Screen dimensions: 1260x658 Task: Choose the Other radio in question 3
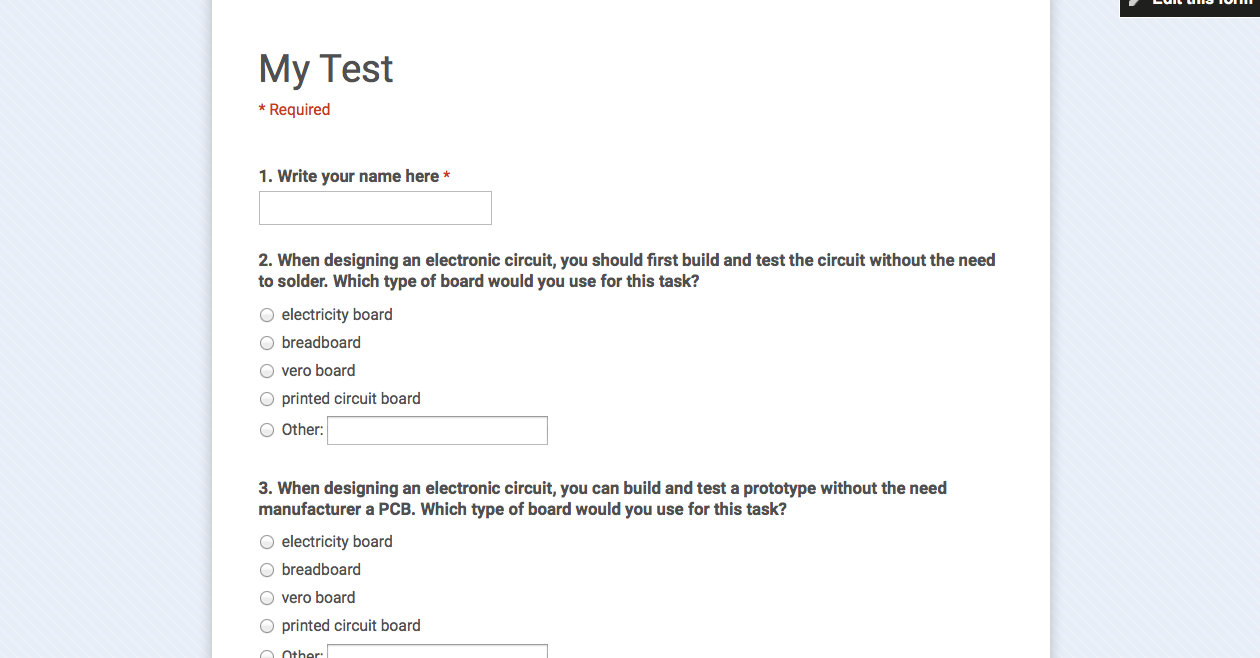point(267,654)
